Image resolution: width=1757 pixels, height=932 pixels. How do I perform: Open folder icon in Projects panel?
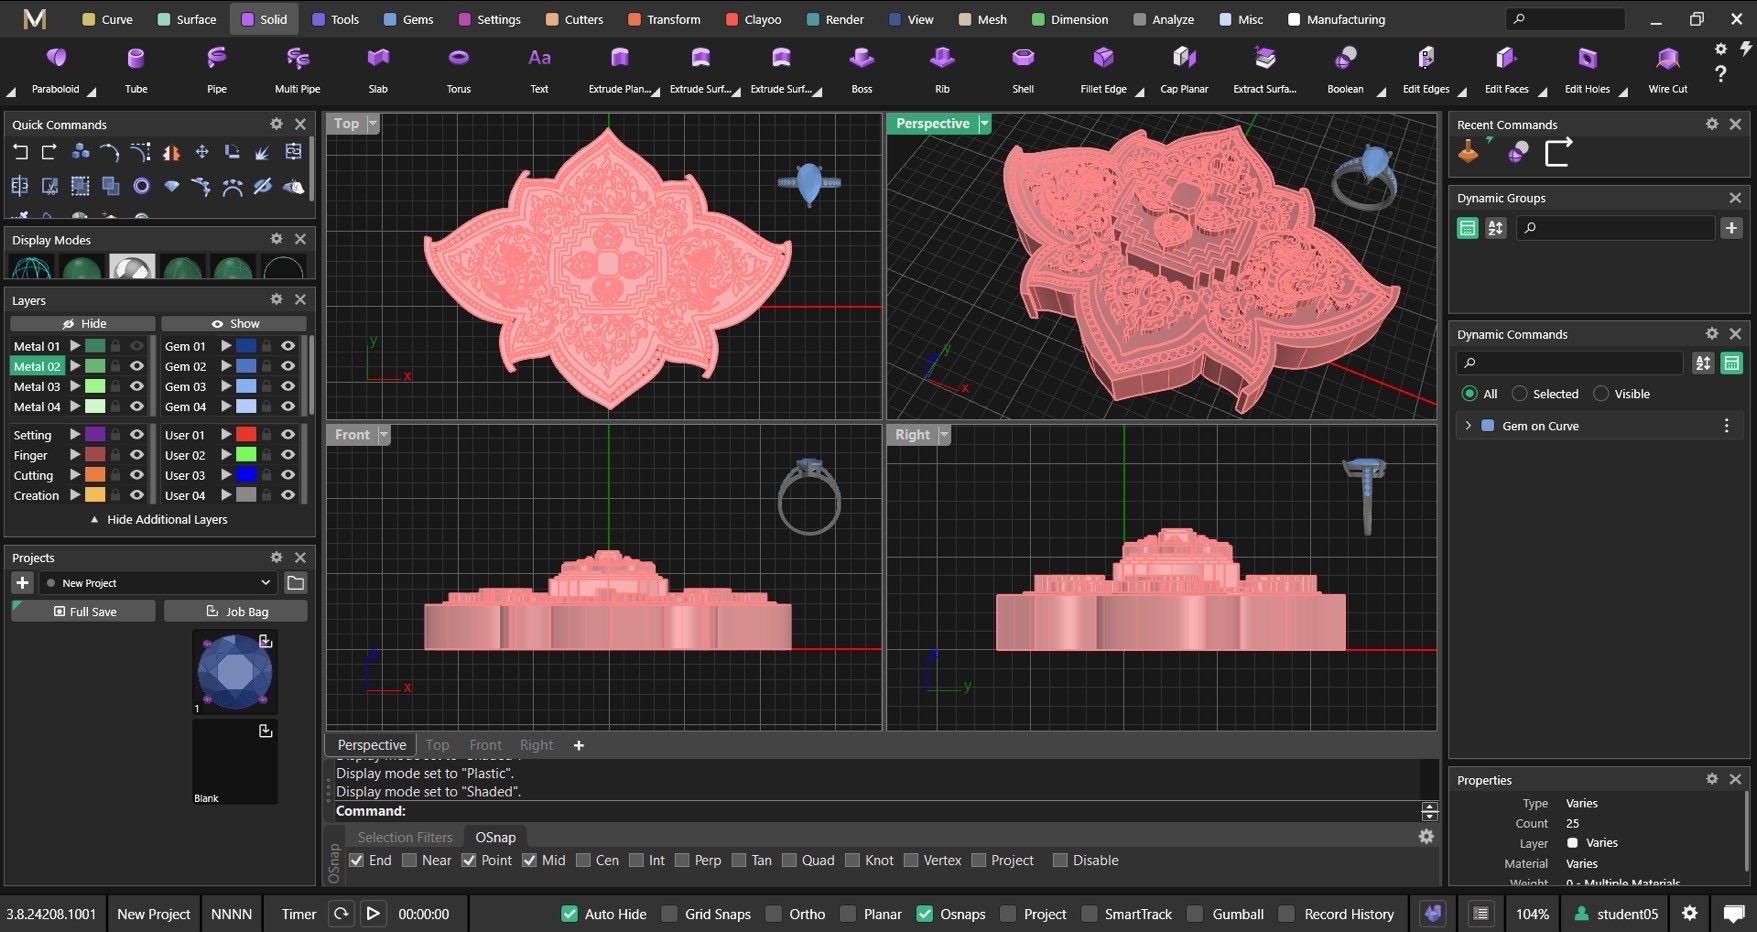pyautogui.click(x=296, y=582)
